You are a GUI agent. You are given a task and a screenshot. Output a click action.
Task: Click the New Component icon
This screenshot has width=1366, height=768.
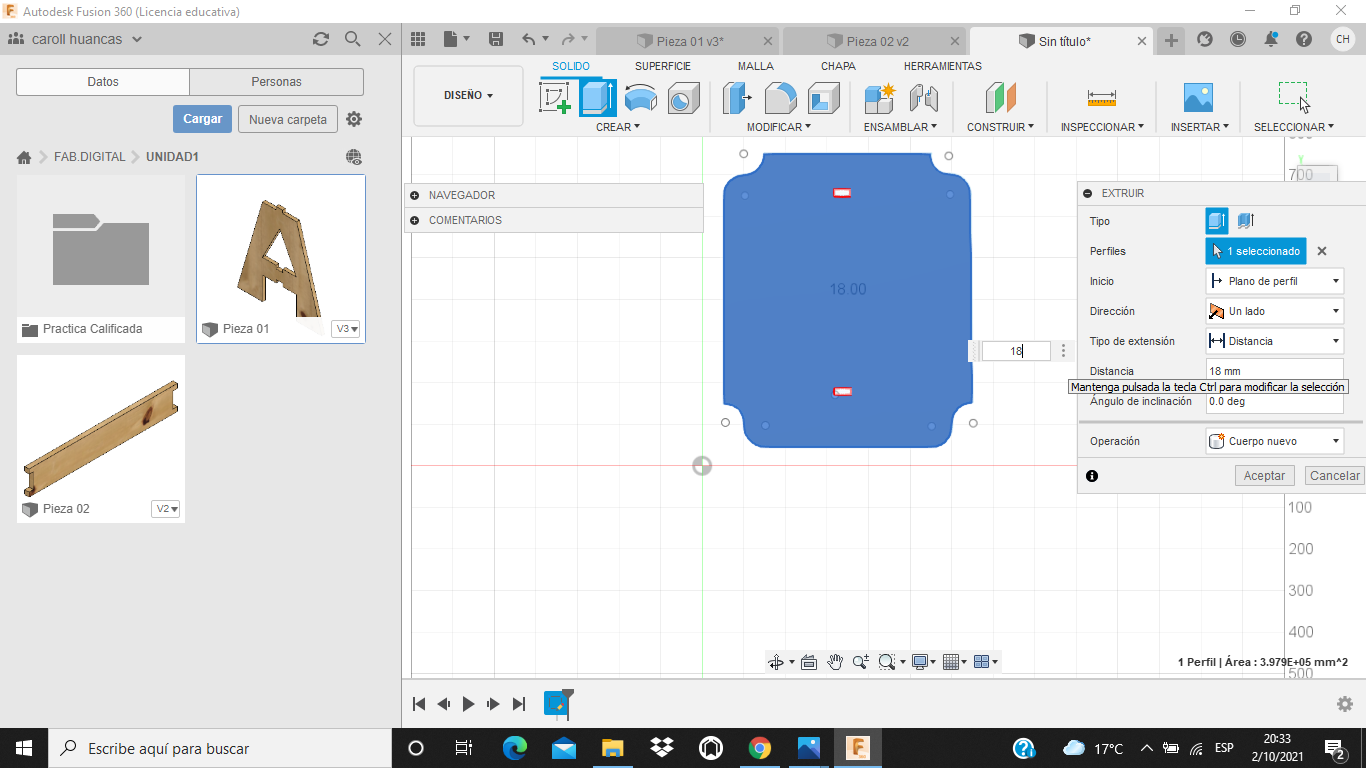coord(880,98)
